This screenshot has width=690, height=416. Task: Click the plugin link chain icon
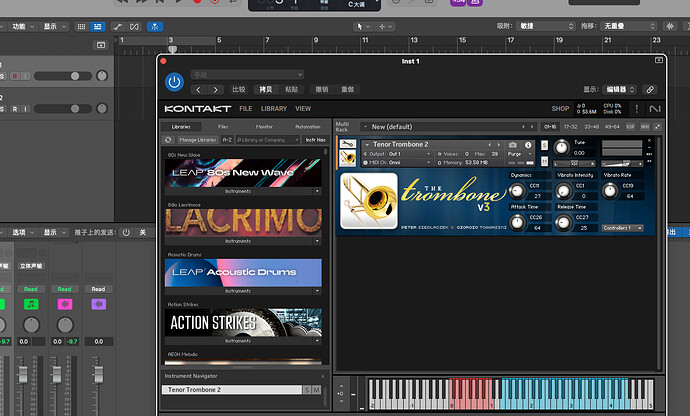pyautogui.click(x=650, y=89)
